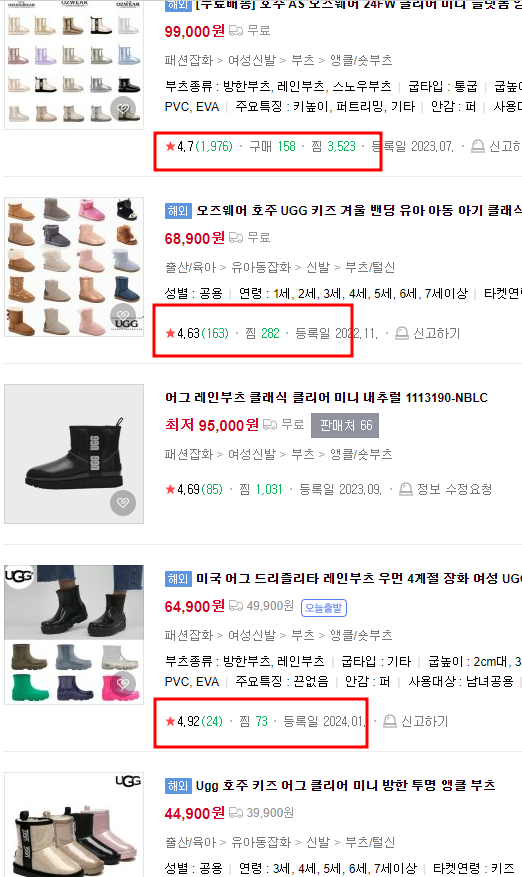Screen dimensions: 522x877
Task: Toggle wishlist heart on UGG kids boots thumbnail
Action: (123, 315)
